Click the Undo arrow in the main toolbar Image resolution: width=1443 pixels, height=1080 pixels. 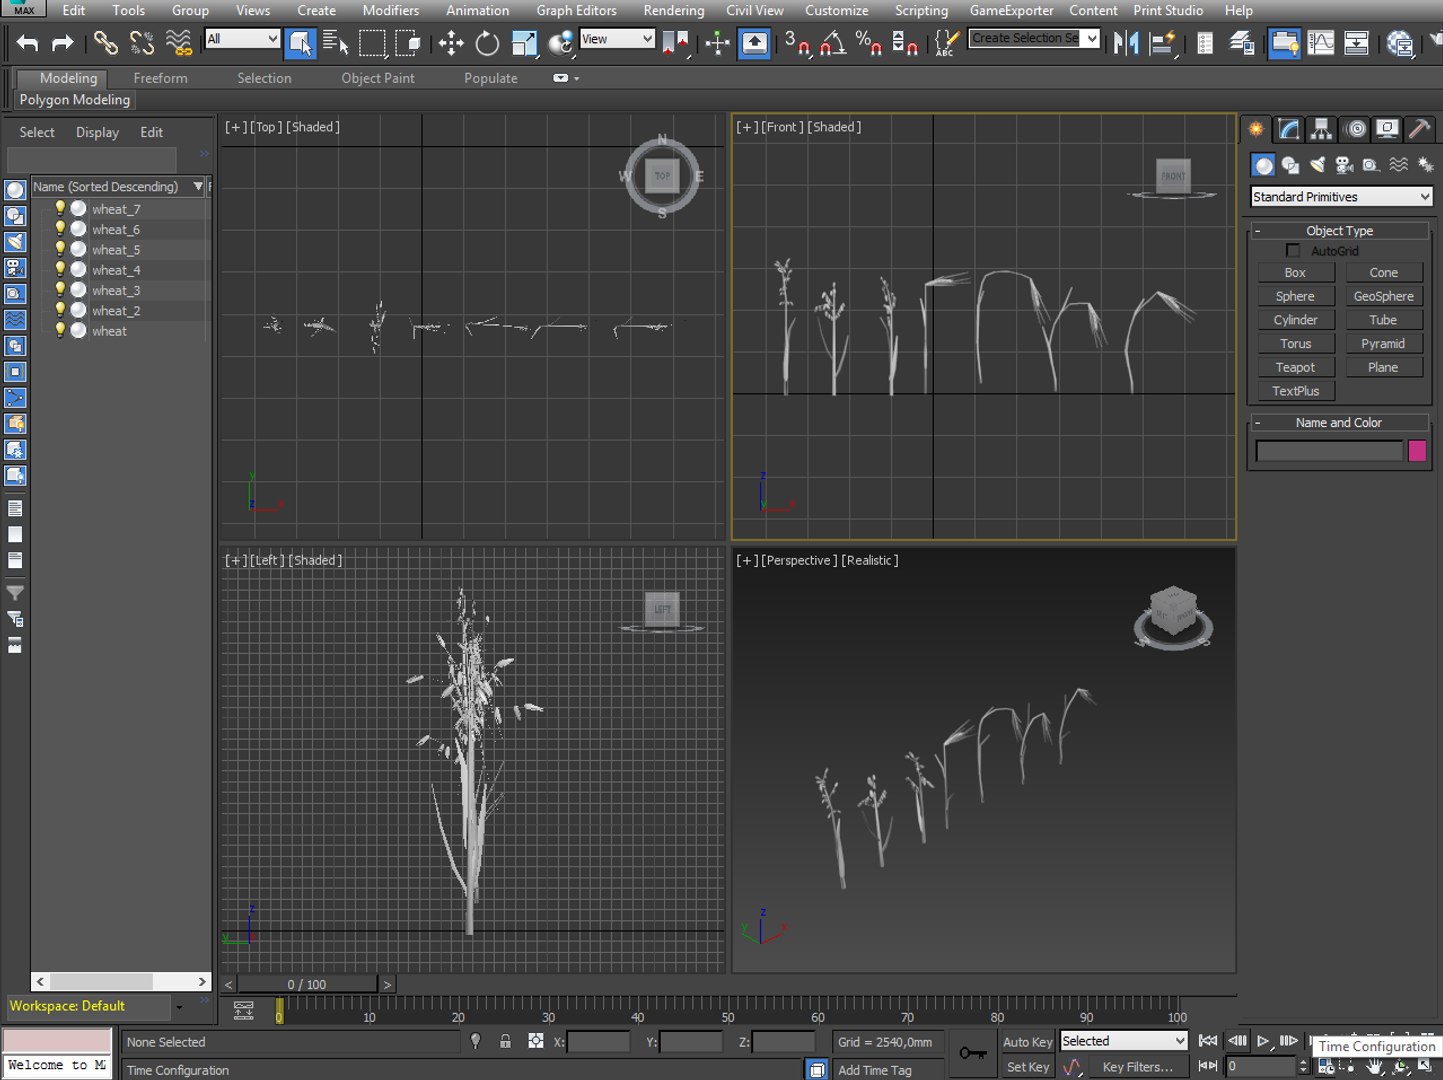pyautogui.click(x=27, y=43)
